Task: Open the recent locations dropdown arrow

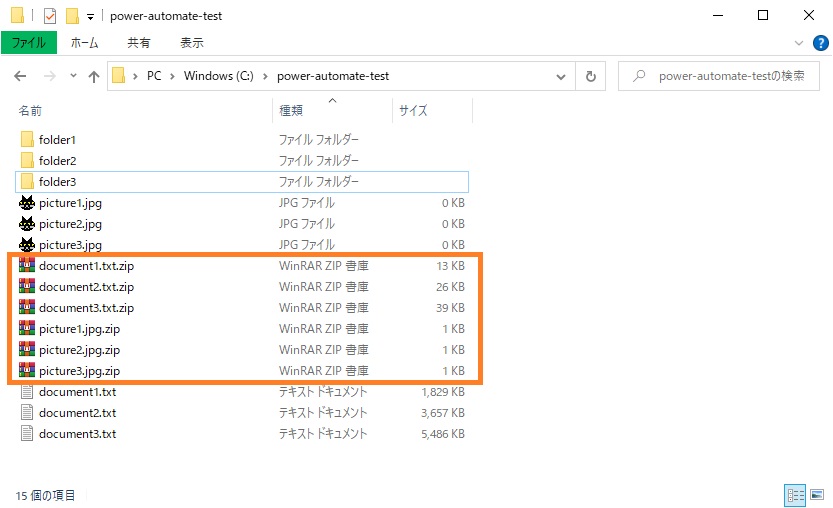Action: [73, 76]
